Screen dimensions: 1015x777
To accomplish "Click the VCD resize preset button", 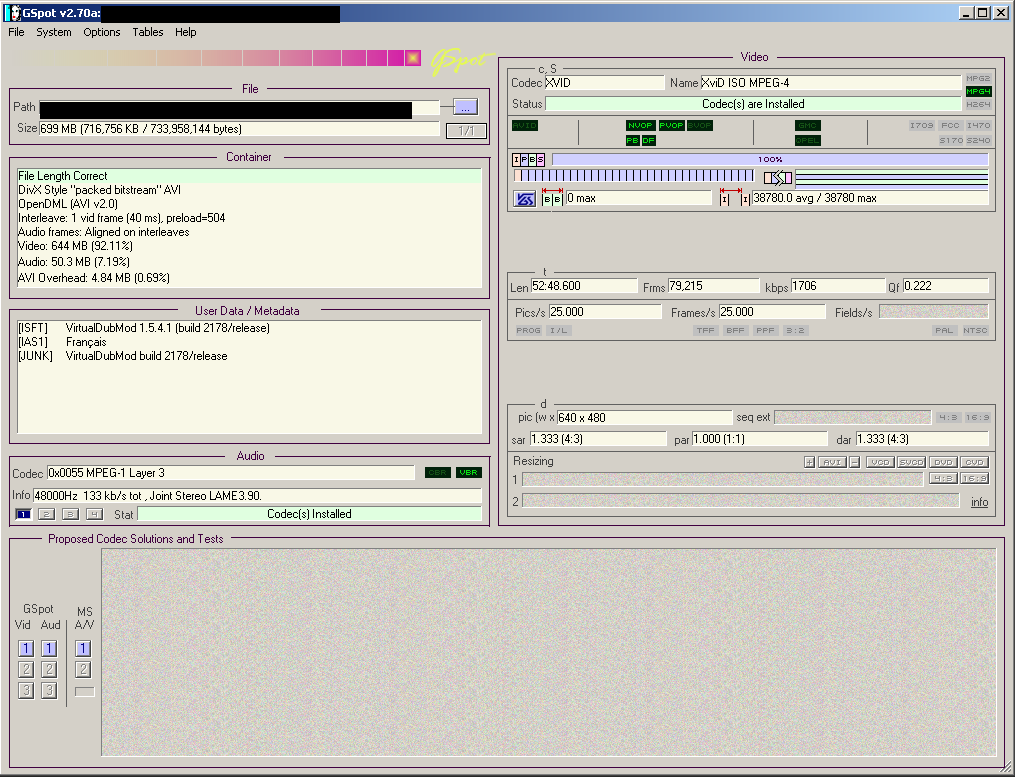I will click(880, 462).
